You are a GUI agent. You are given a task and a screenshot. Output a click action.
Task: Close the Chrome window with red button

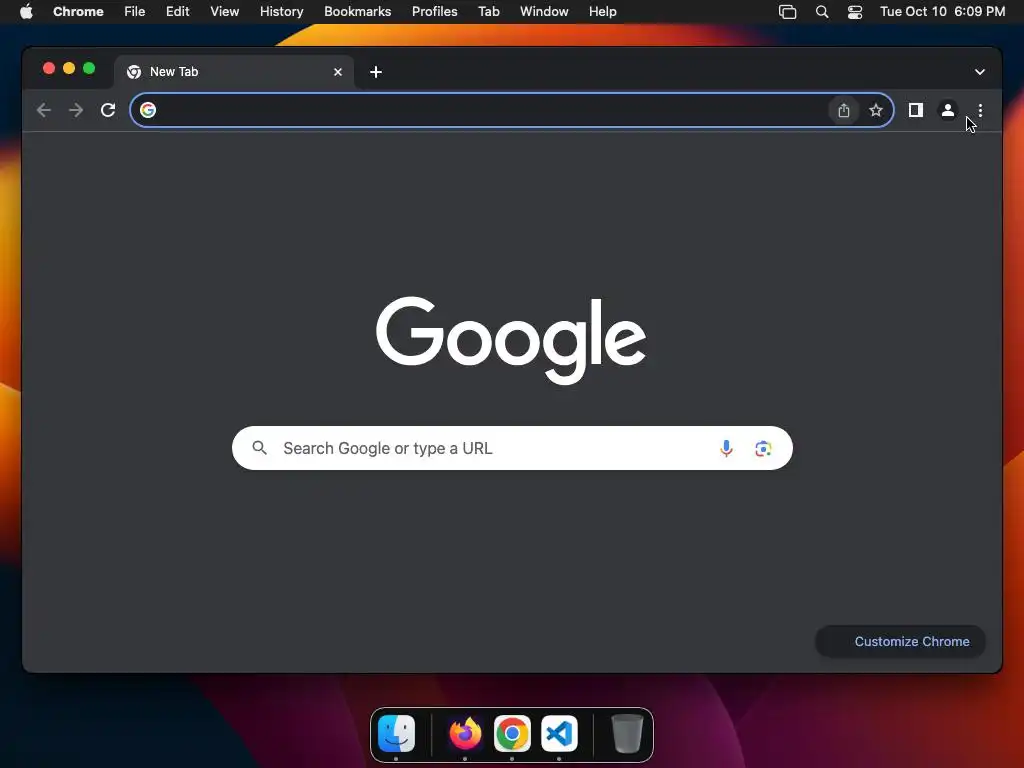pyautogui.click(x=48, y=69)
